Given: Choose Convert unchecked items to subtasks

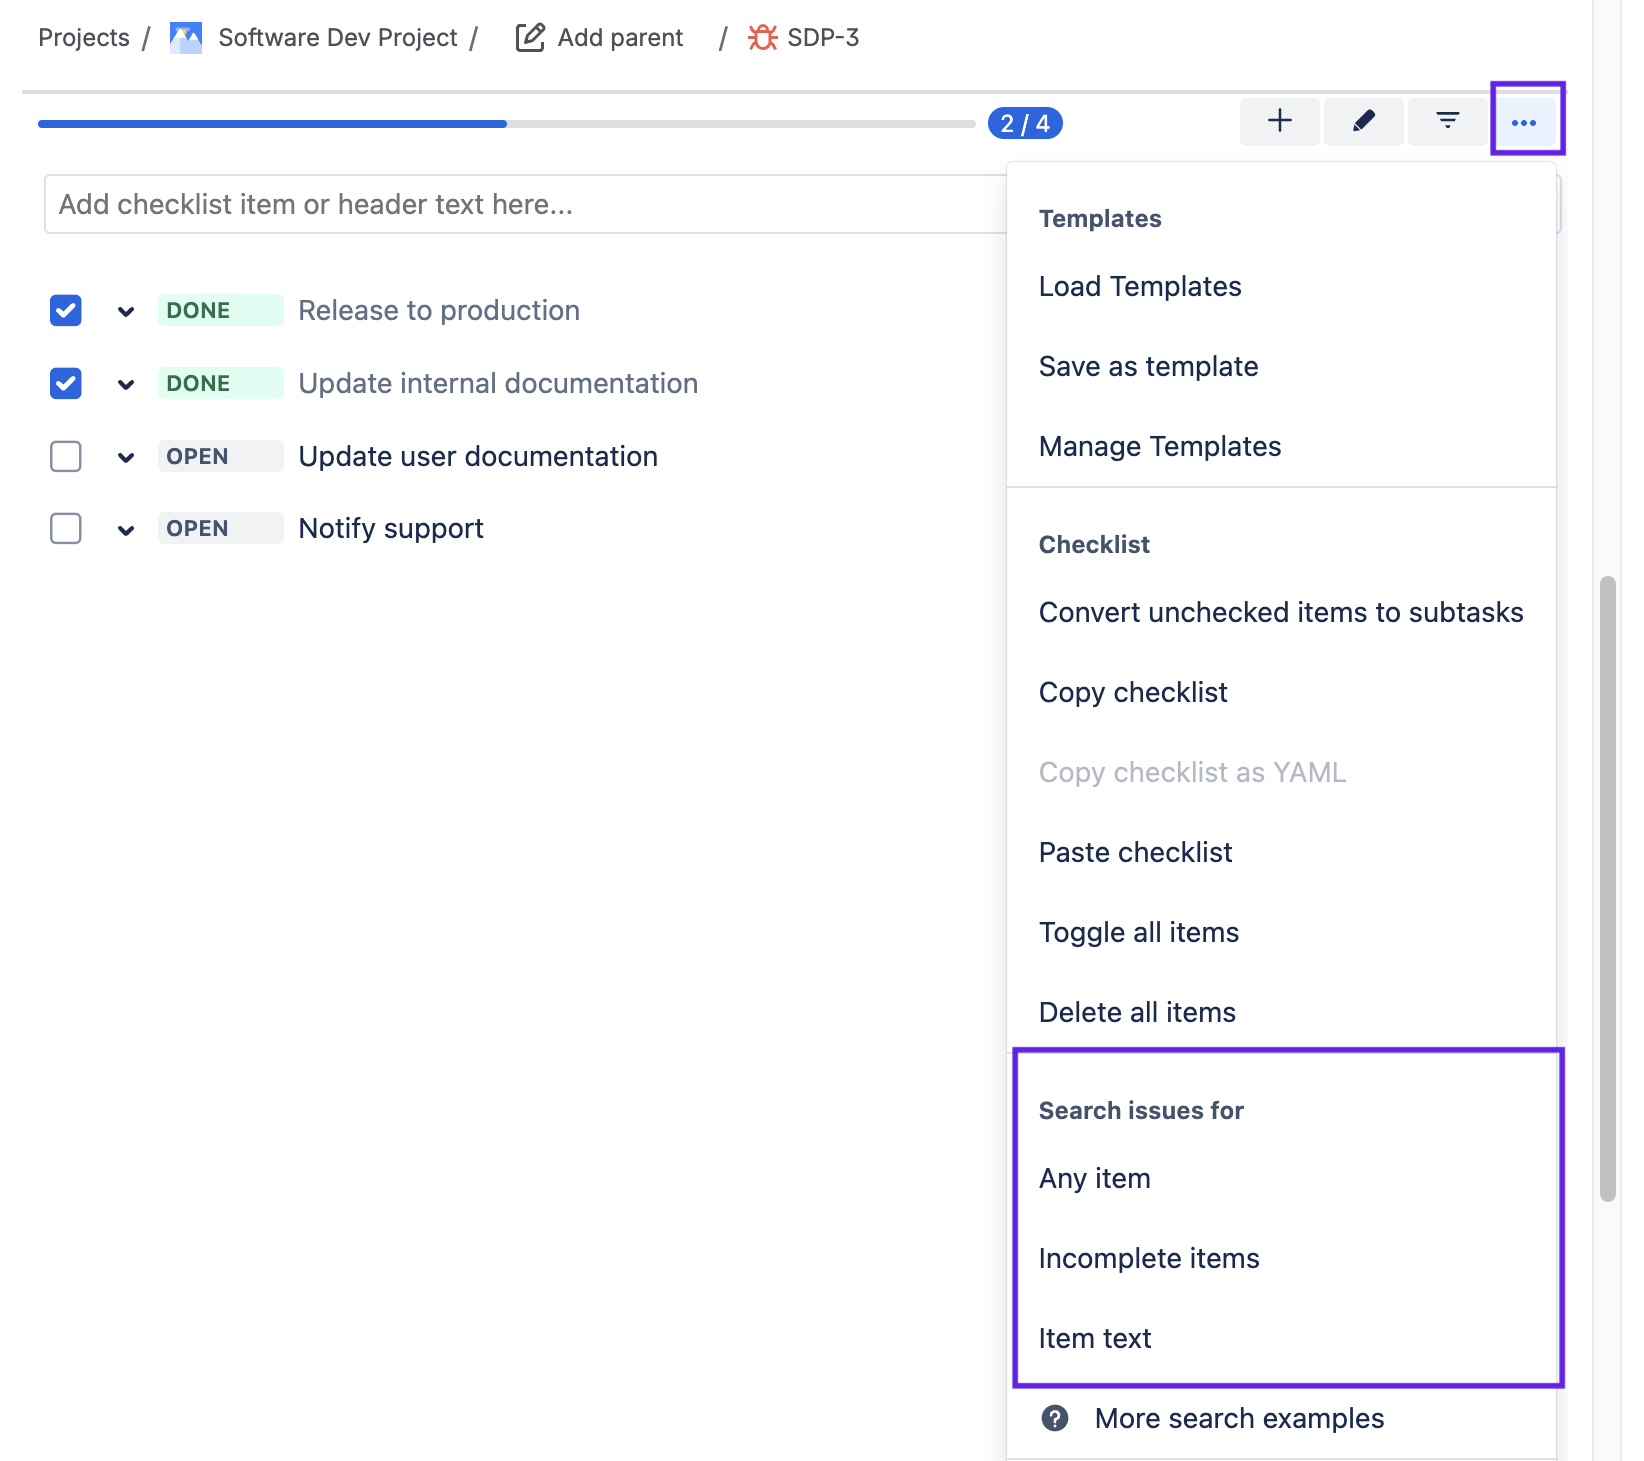Looking at the screenshot, I should click(x=1280, y=612).
